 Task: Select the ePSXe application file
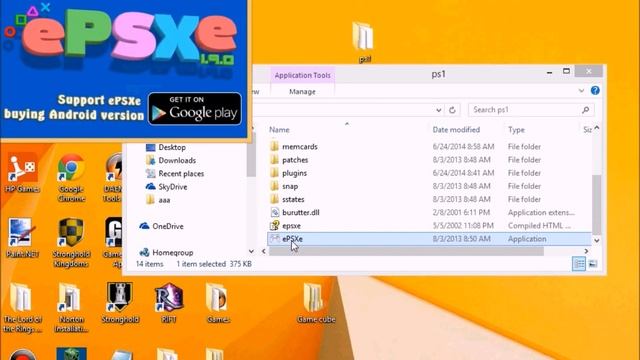[x=429, y=239]
